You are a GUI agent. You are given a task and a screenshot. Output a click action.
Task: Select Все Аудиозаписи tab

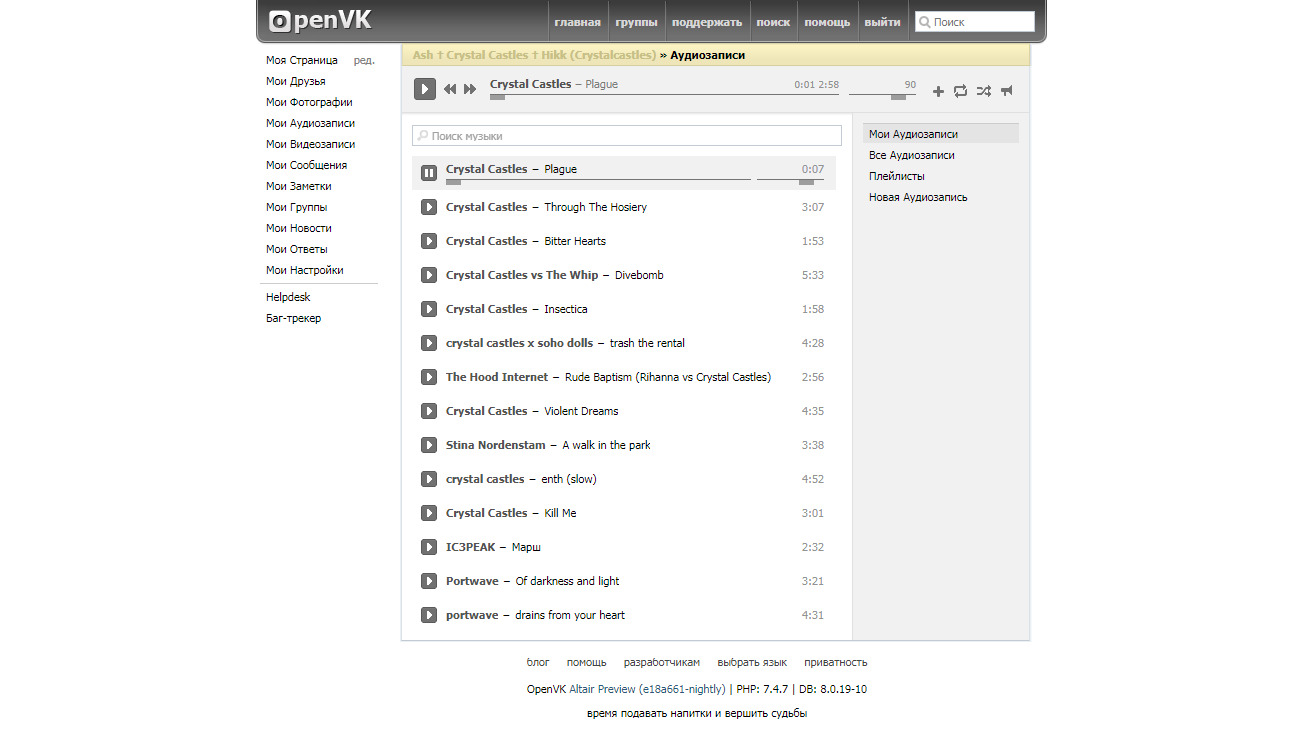click(911, 155)
